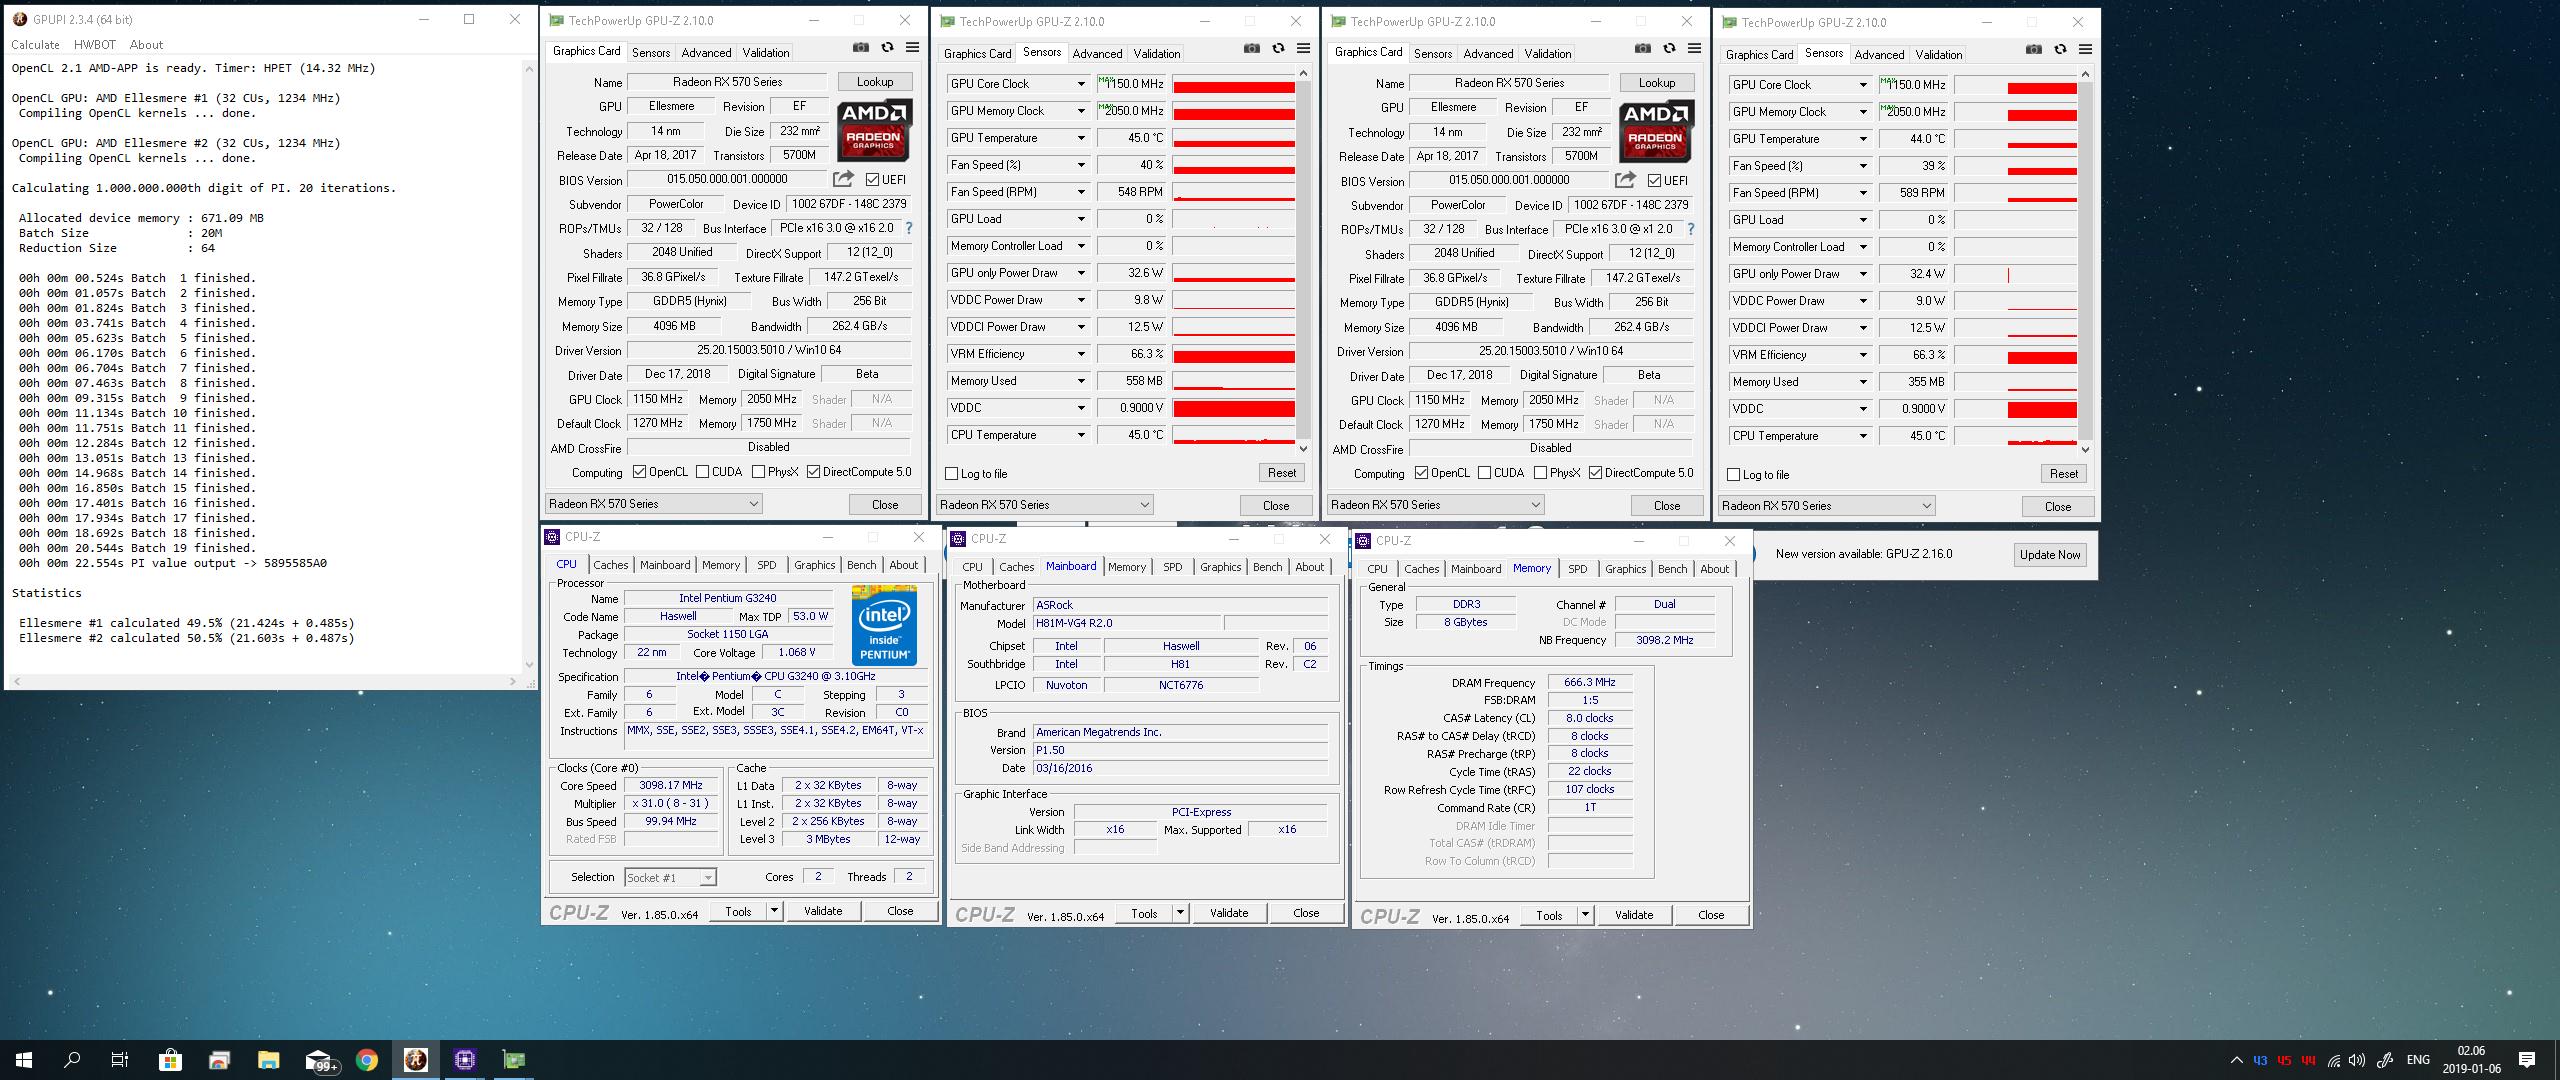The width and height of the screenshot is (2560, 1080).
Task: Open SPD tab in CPU-Z Mainboard window
Action: tap(1172, 567)
